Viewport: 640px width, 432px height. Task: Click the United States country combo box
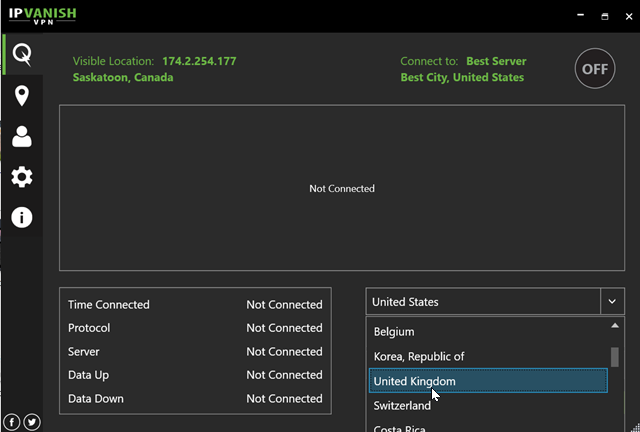click(x=495, y=301)
